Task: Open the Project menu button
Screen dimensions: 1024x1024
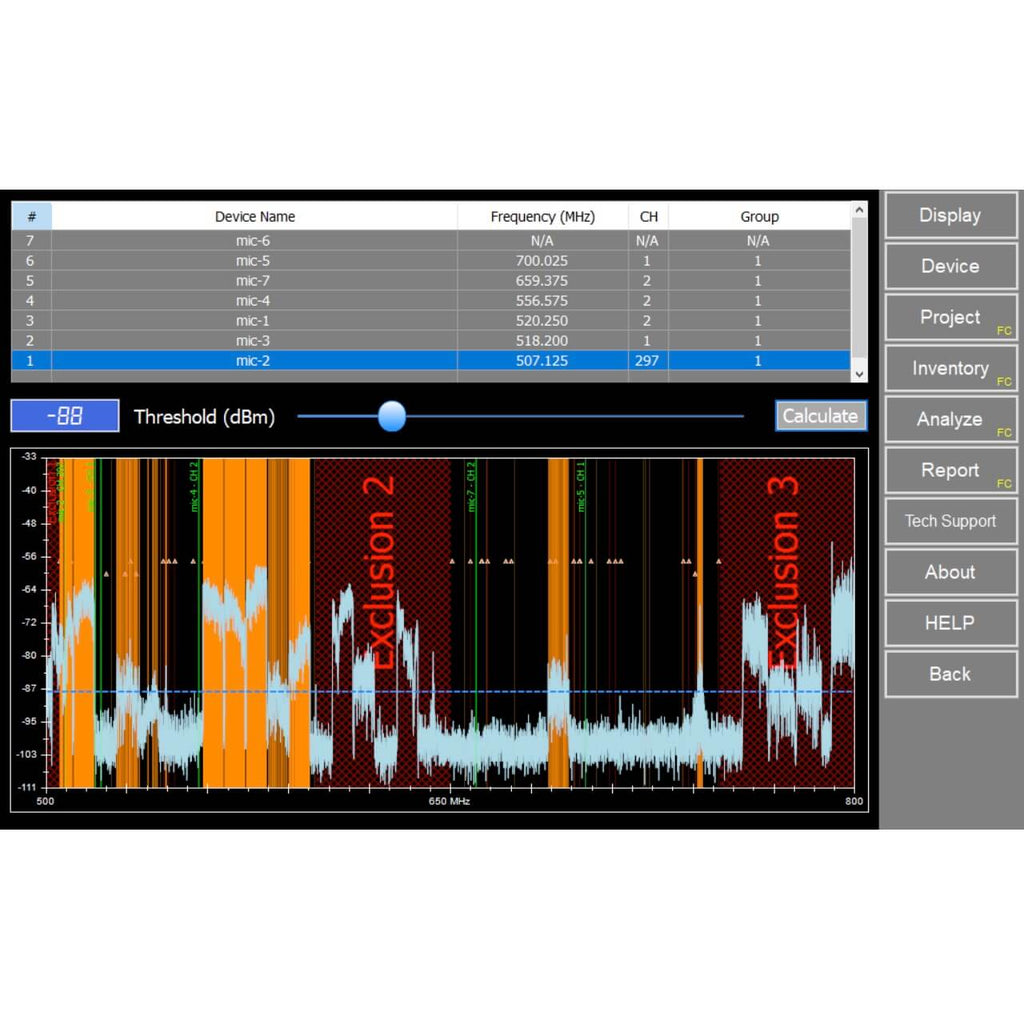Action: pos(950,317)
